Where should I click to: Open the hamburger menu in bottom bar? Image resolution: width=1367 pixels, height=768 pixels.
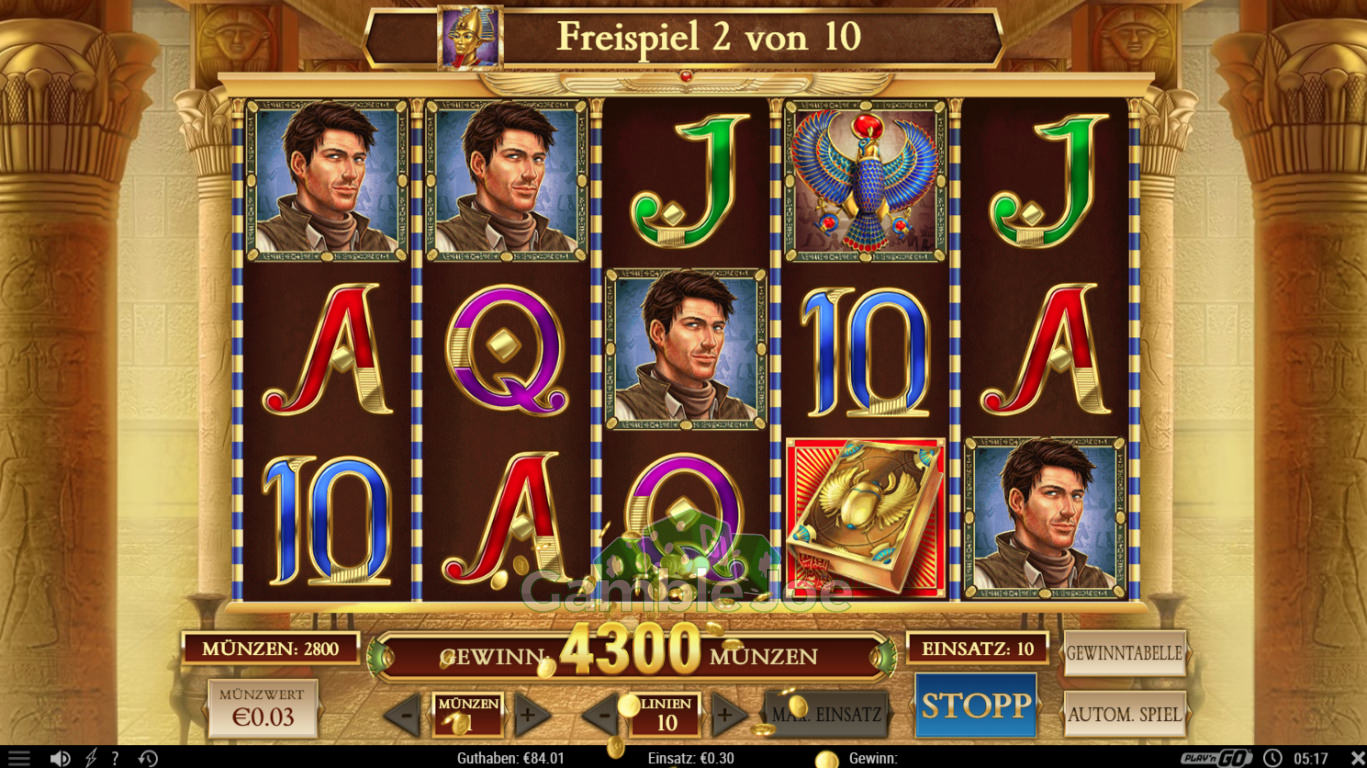(19, 758)
